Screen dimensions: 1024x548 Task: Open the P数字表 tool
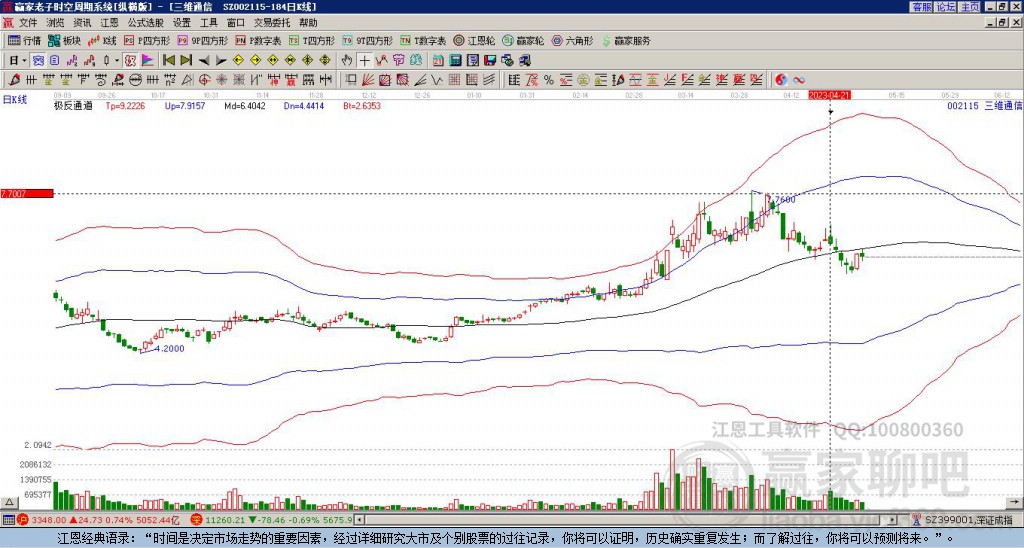[x=259, y=40]
